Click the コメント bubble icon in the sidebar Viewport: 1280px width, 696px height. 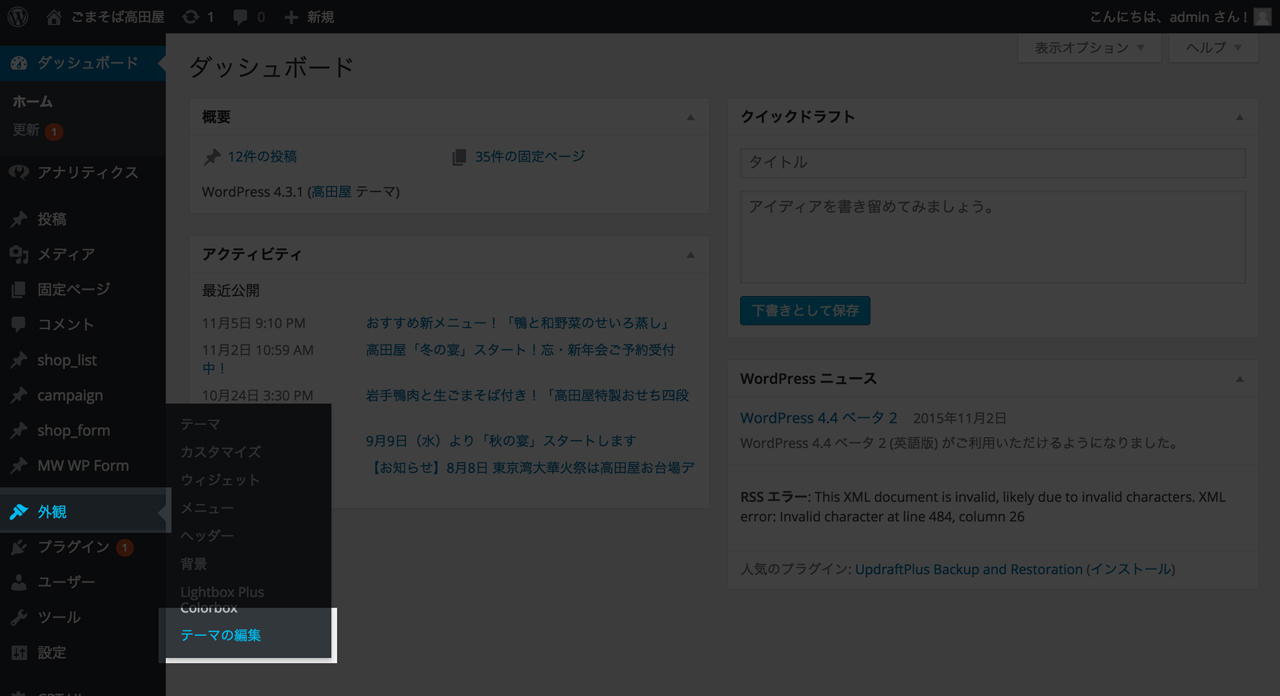[19, 325]
